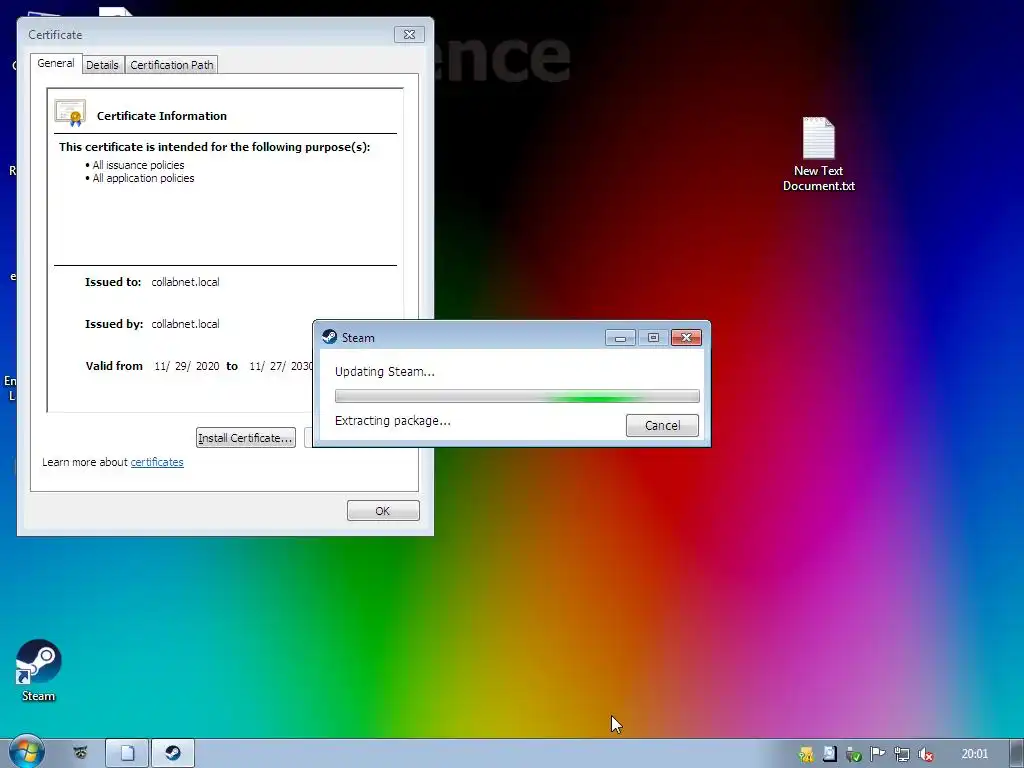
Task: Click the valid-from date 11/29/2020
Action: 187,366
